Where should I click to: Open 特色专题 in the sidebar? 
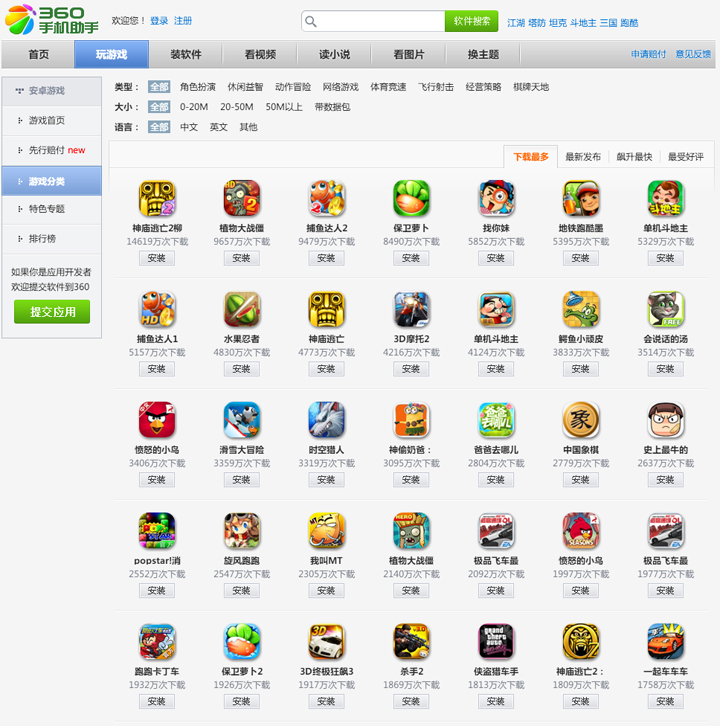pos(52,209)
